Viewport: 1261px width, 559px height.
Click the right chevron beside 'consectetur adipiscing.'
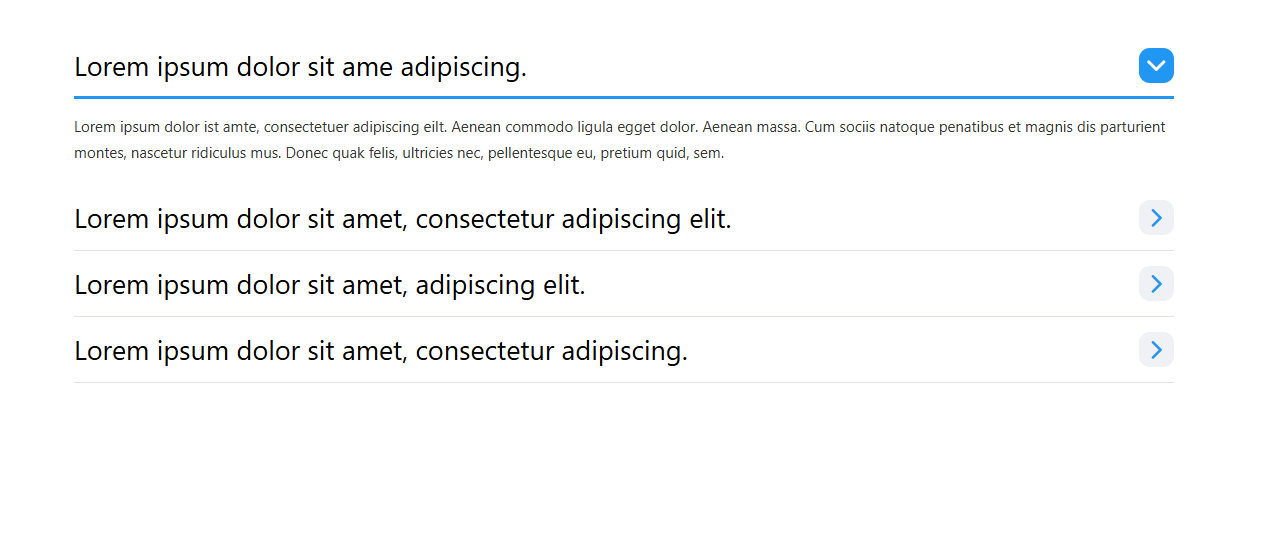[1156, 350]
